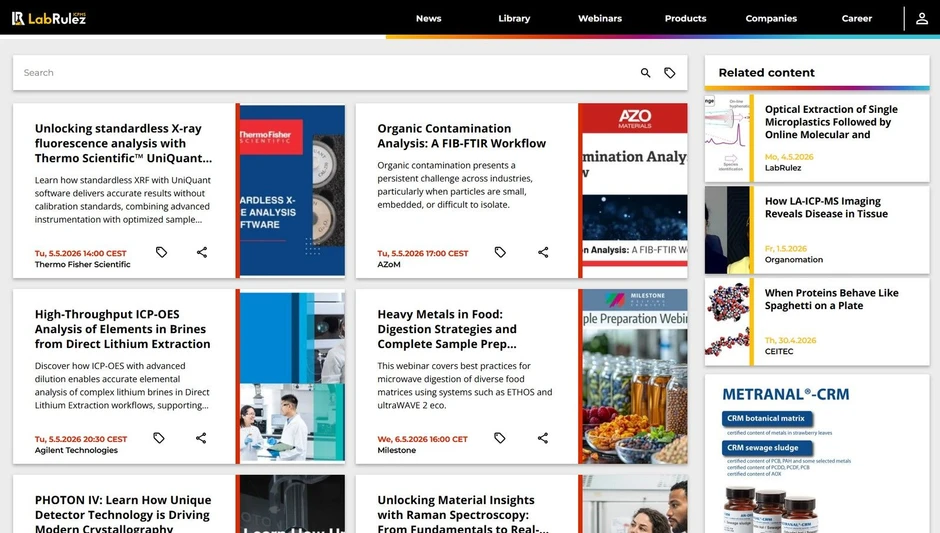Click 'LabRulez' source under microplastics article
Image resolution: width=940 pixels, height=533 pixels.
783,168
